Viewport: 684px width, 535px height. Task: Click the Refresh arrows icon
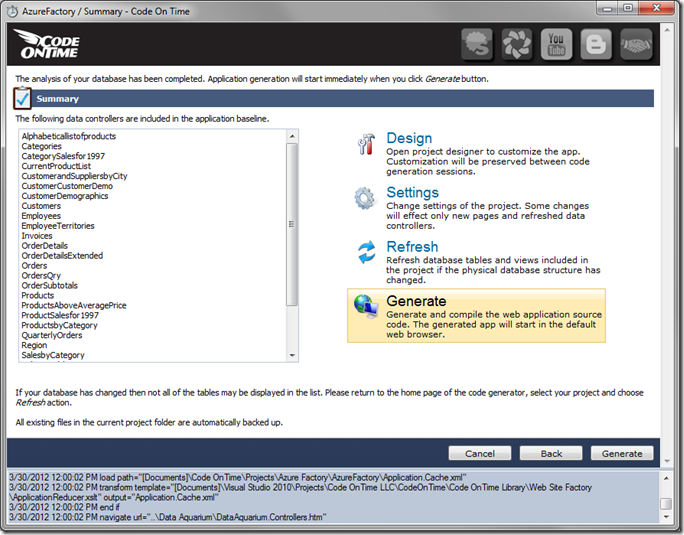tap(366, 252)
